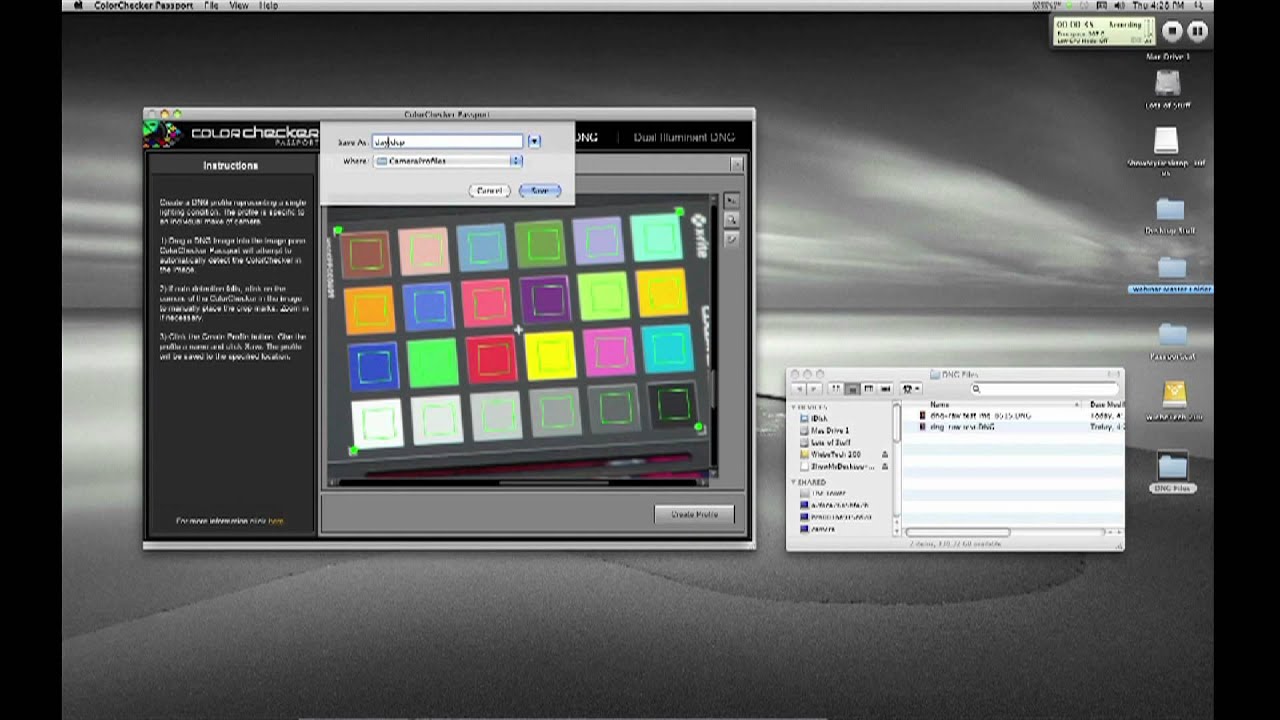Open the Where location dropdown
This screenshot has width=1280, height=720.
pos(448,161)
